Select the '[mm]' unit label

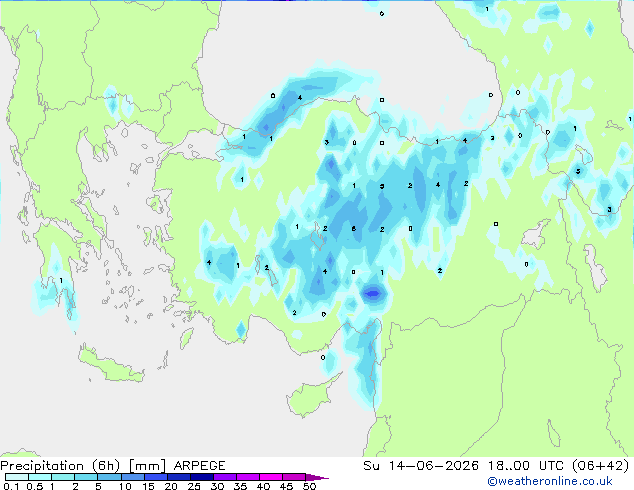pyautogui.click(x=147, y=466)
